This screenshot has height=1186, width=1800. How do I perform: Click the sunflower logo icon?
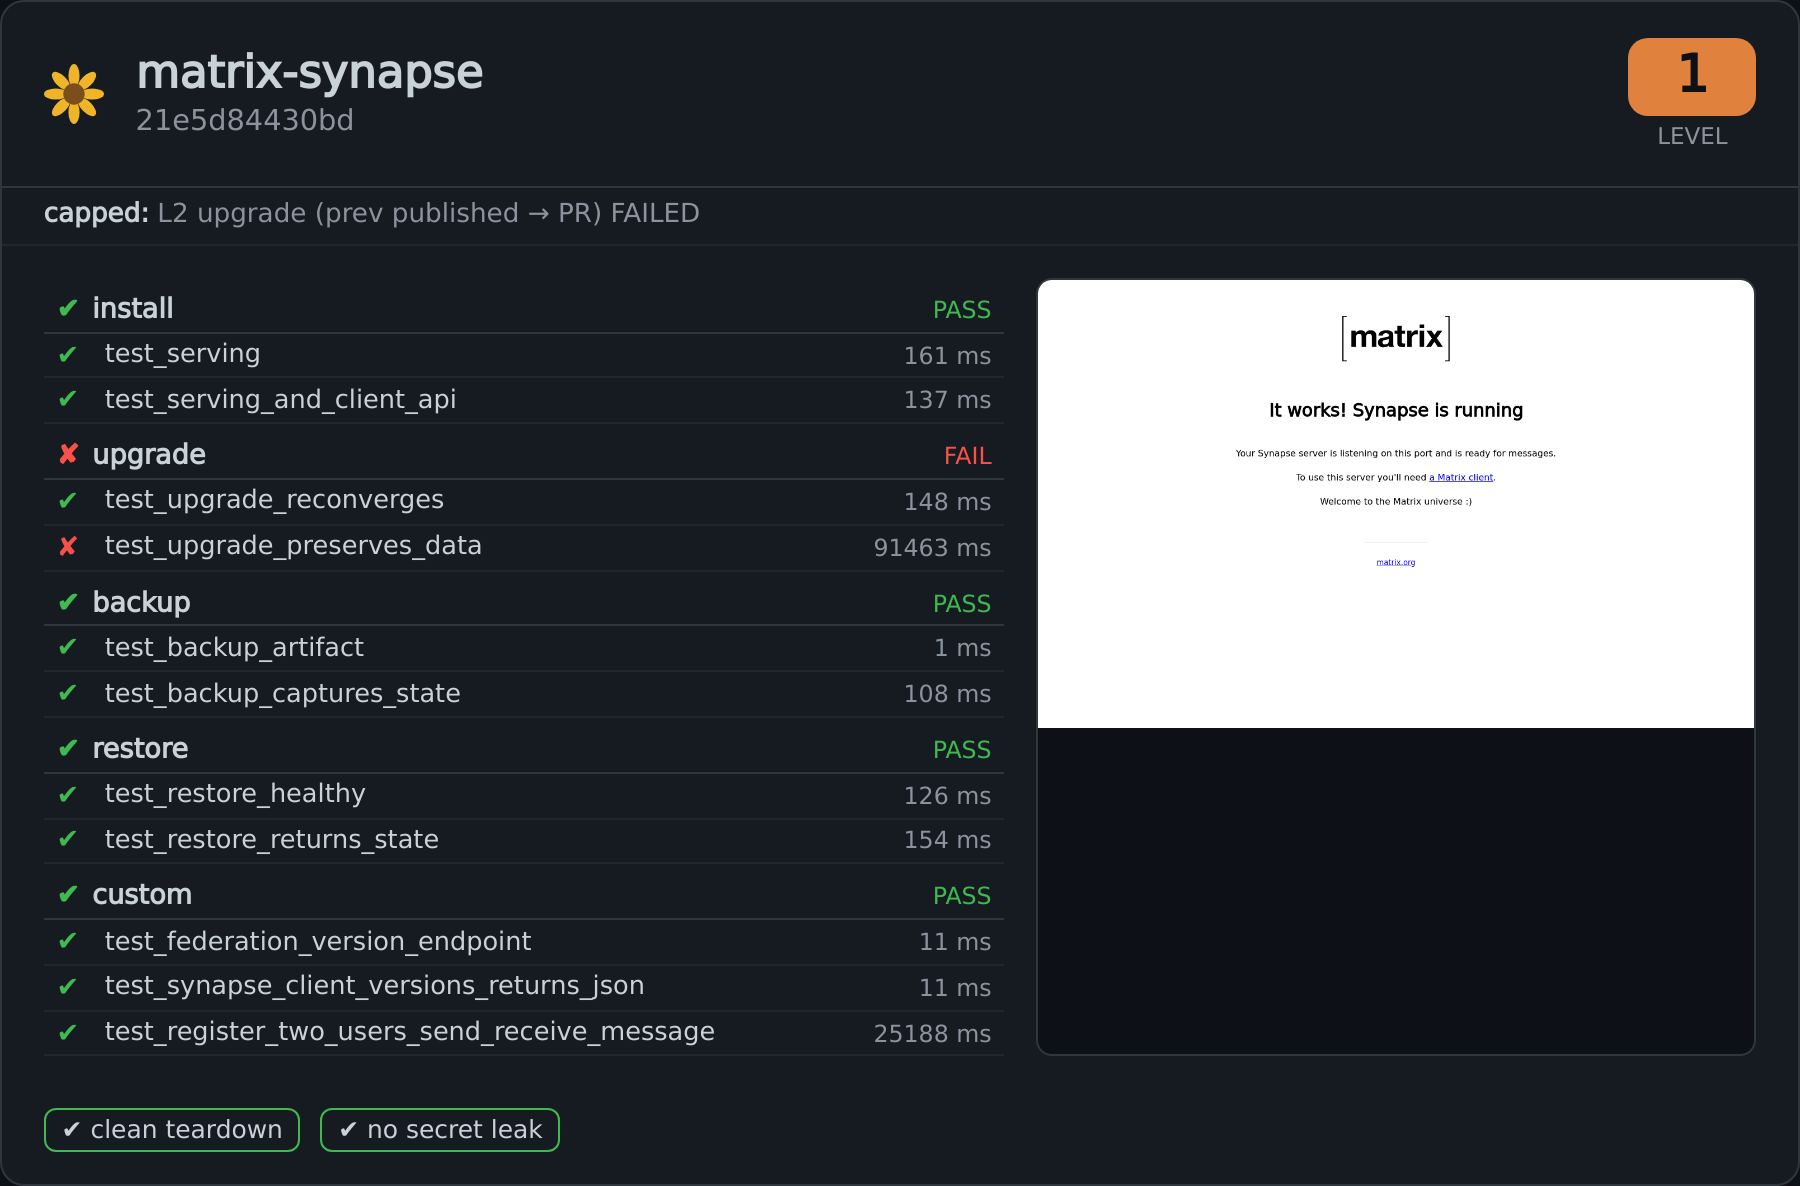(74, 94)
